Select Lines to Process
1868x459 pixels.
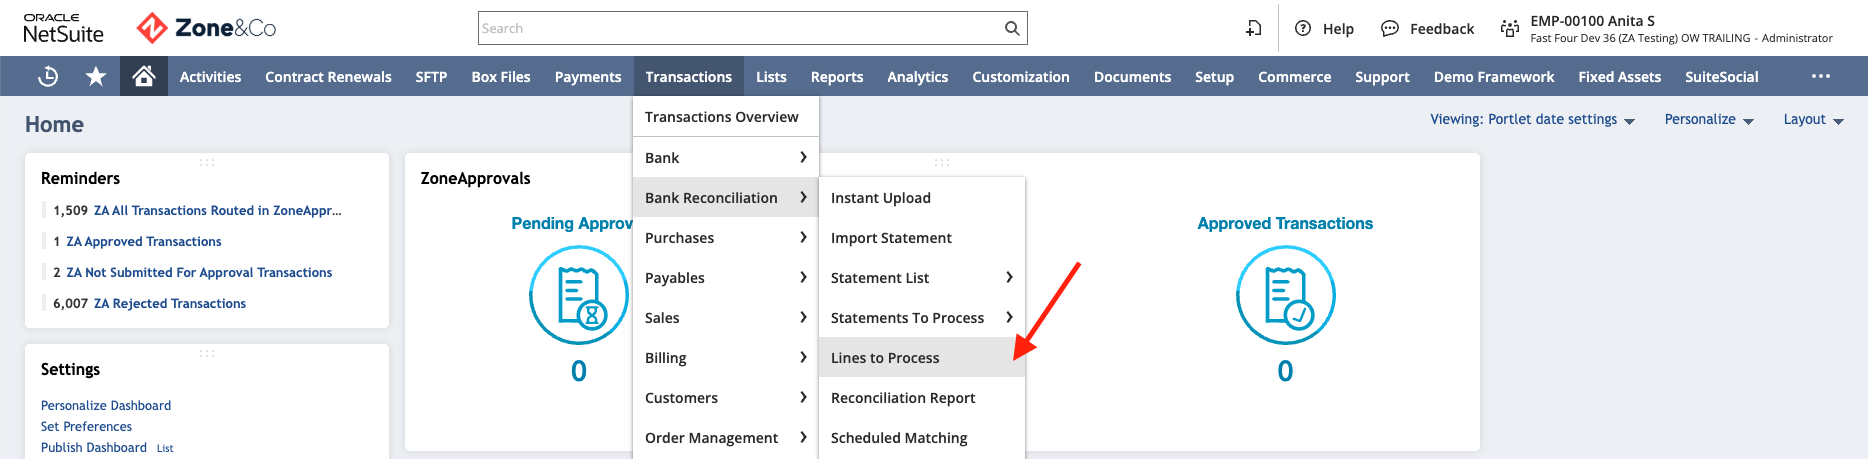pyautogui.click(x=922, y=358)
